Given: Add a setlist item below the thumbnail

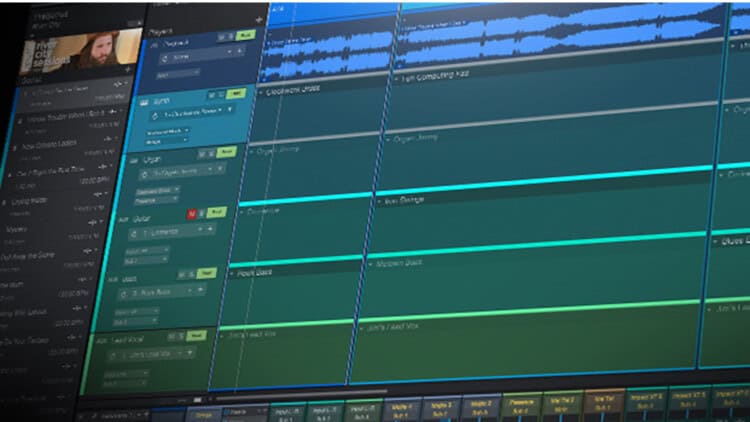Looking at the screenshot, I should pos(128,70).
